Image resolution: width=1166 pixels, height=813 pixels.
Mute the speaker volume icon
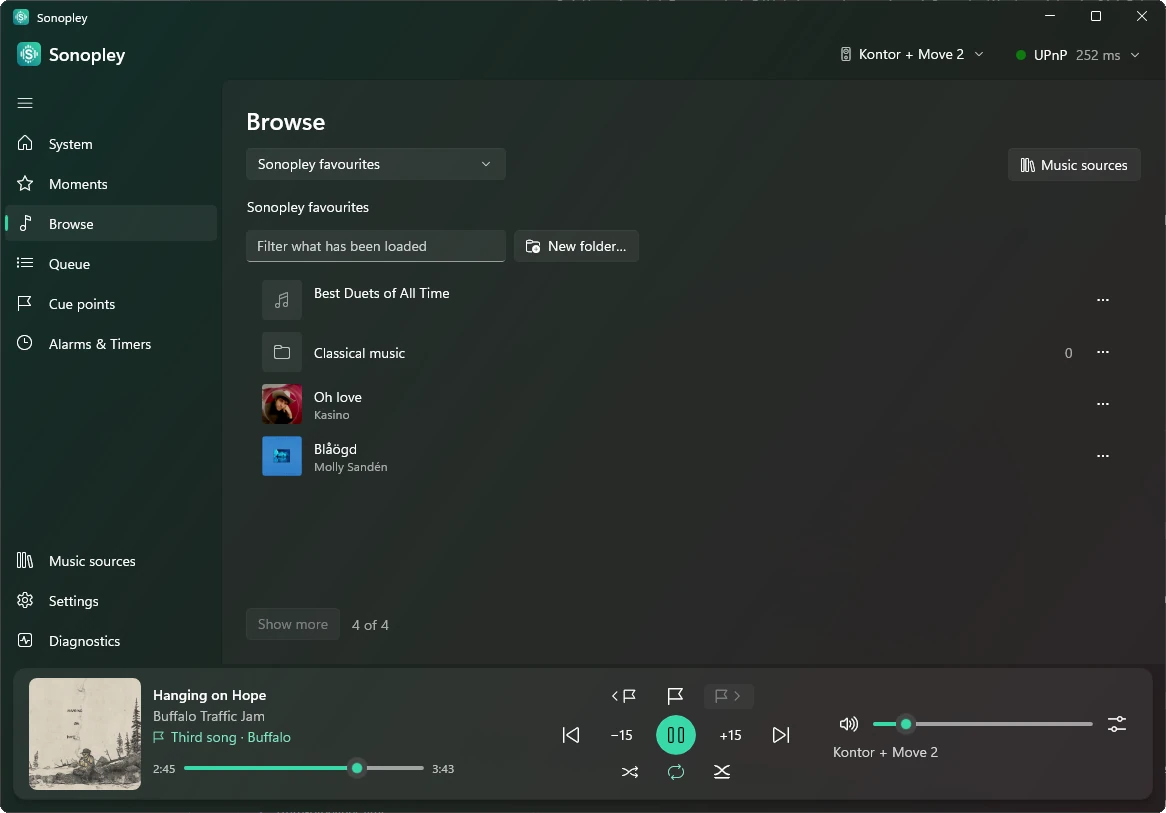[848, 724]
